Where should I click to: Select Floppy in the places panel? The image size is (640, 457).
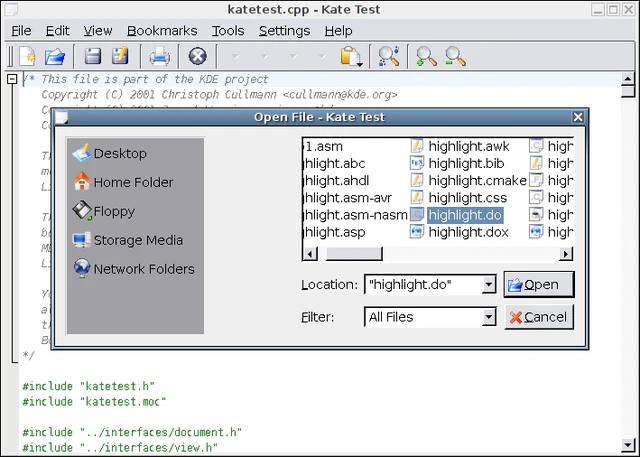(104, 211)
